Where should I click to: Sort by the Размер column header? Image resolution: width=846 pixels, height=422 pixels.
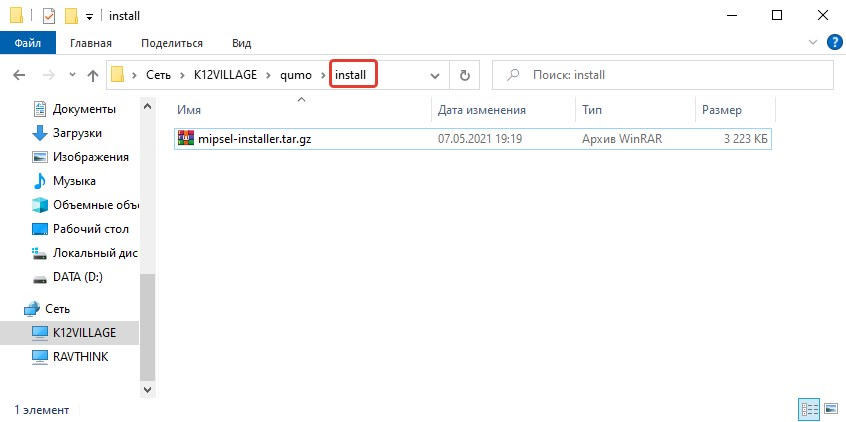point(722,110)
